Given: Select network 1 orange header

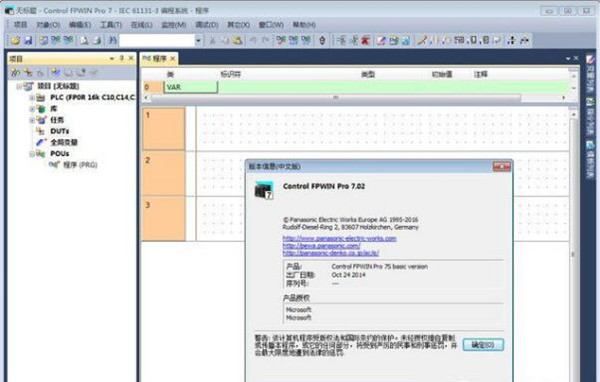Looking at the screenshot, I should [164, 129].
